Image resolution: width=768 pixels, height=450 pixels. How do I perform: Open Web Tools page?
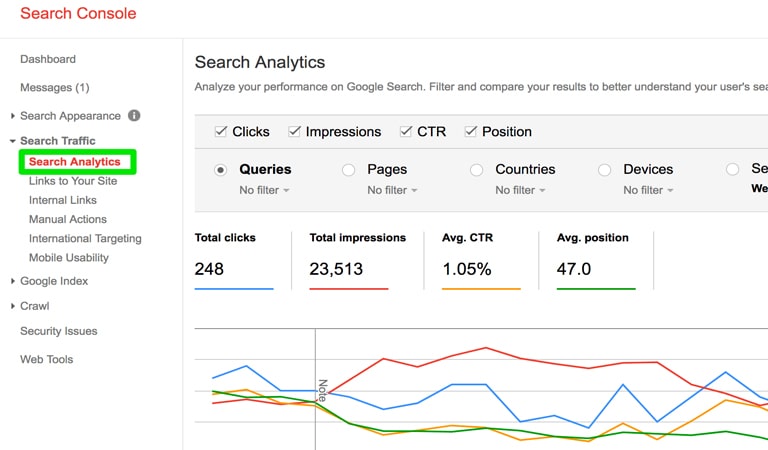point(47,359)
